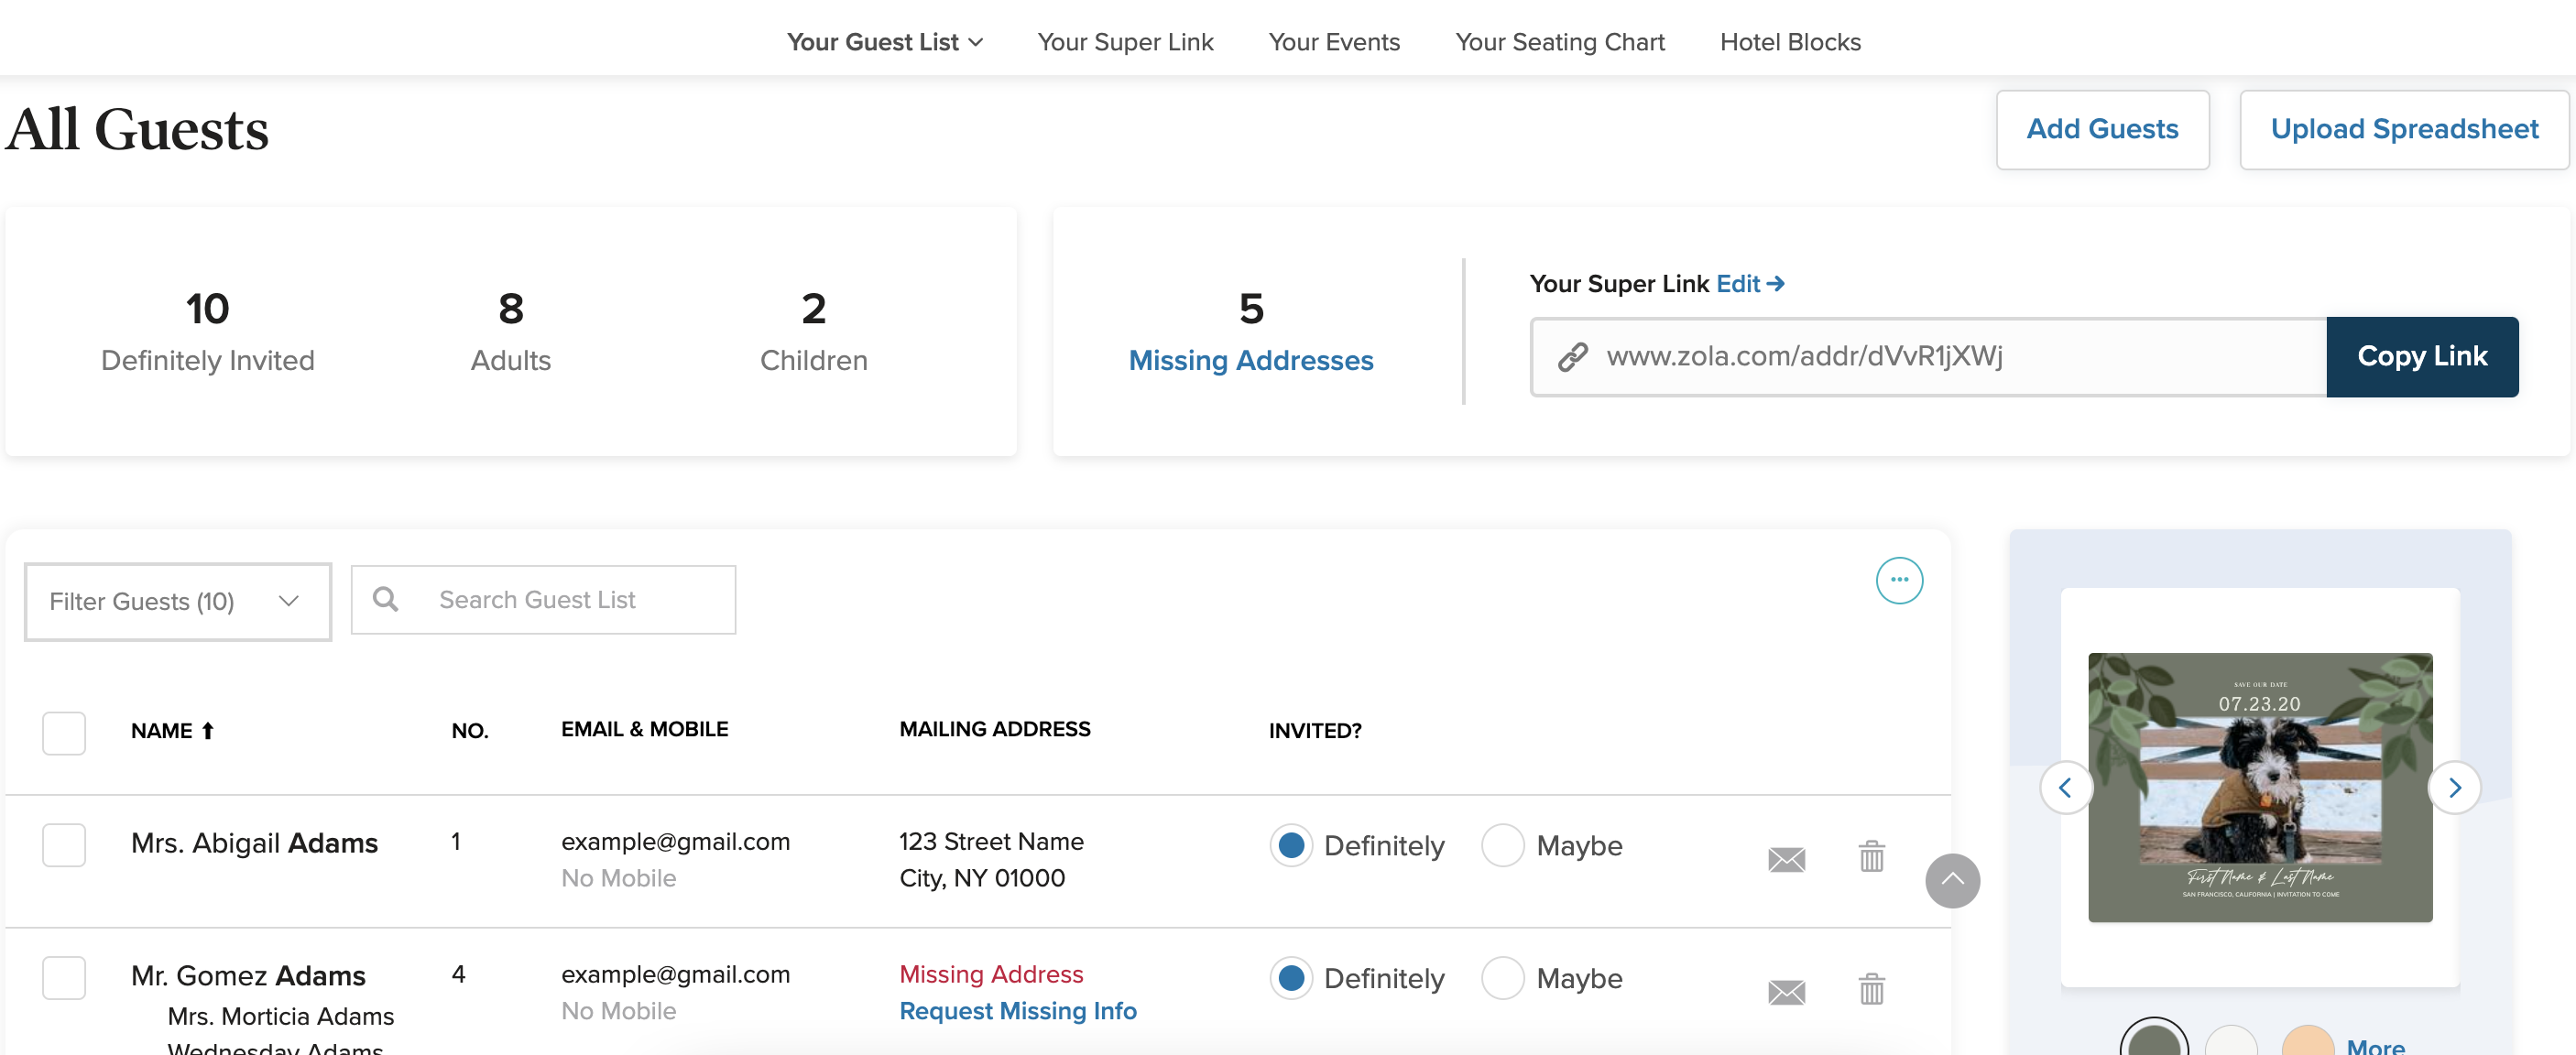Set Abigail Adams invited to Maybe

[1502, 845]
